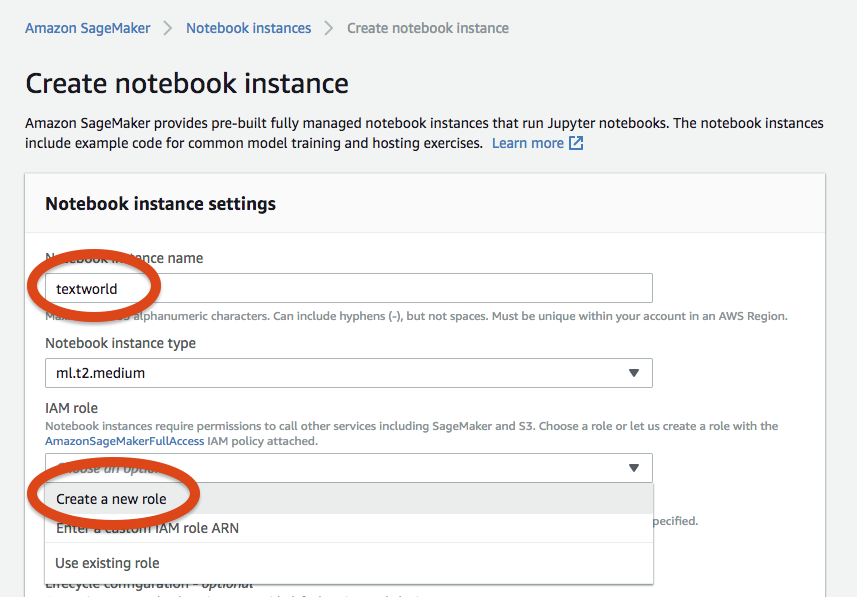Focus the notebook instance name field

400,289
